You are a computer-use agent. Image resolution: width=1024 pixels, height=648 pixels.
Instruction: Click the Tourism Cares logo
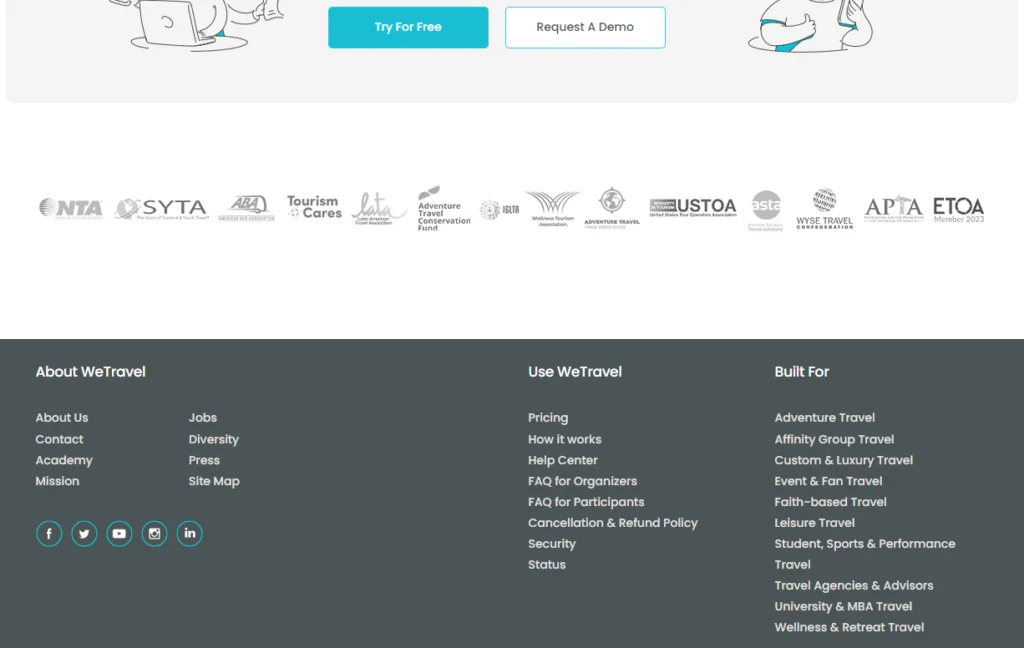pos(314,207)
